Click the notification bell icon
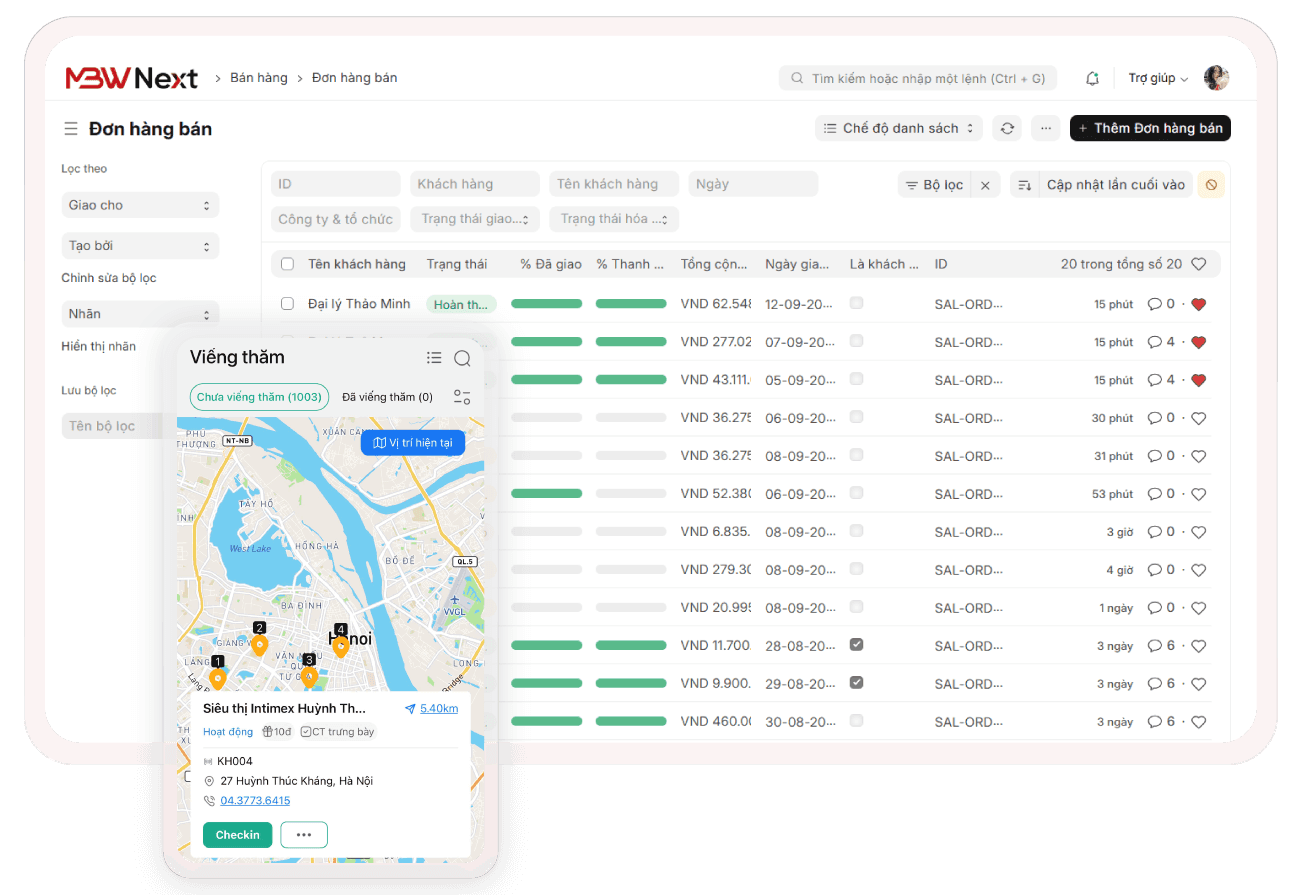1300x895 pixels. 1092,78
